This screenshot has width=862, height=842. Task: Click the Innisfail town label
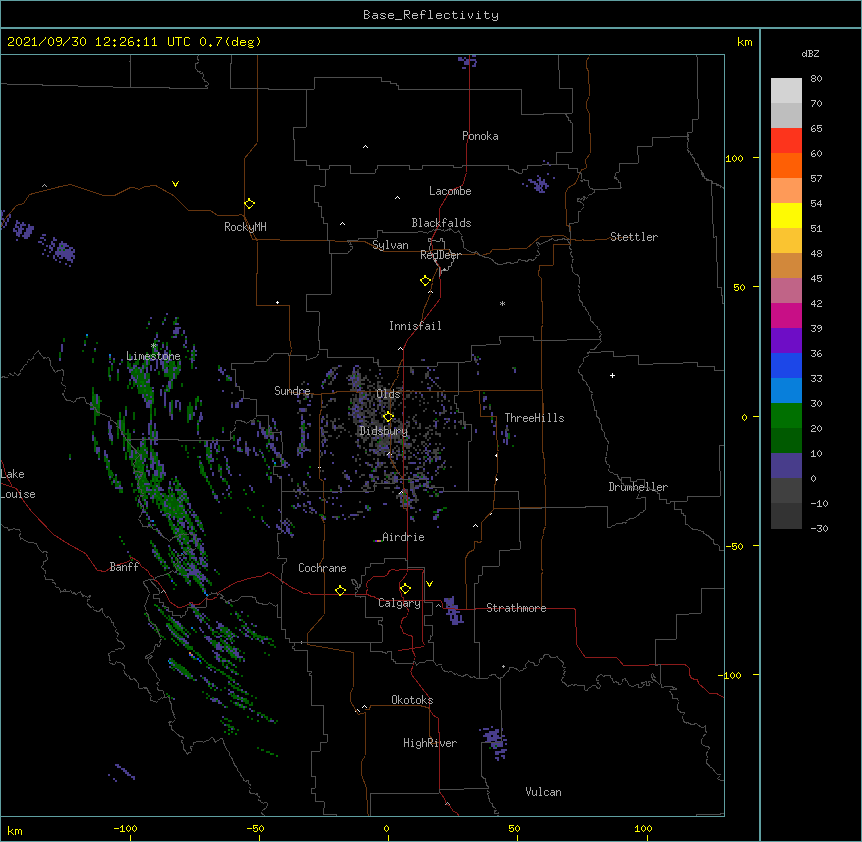[x=415, y=326]
